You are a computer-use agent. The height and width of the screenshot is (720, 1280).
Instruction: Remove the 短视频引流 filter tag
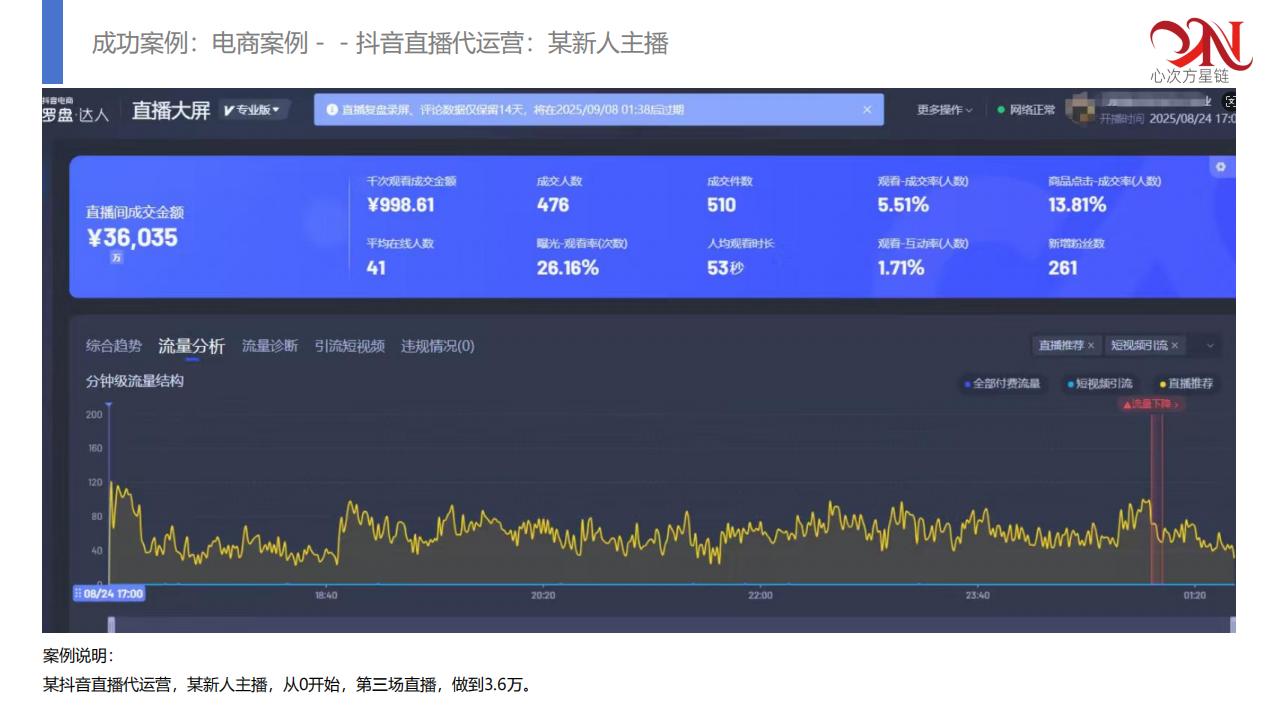[1175, 345]
